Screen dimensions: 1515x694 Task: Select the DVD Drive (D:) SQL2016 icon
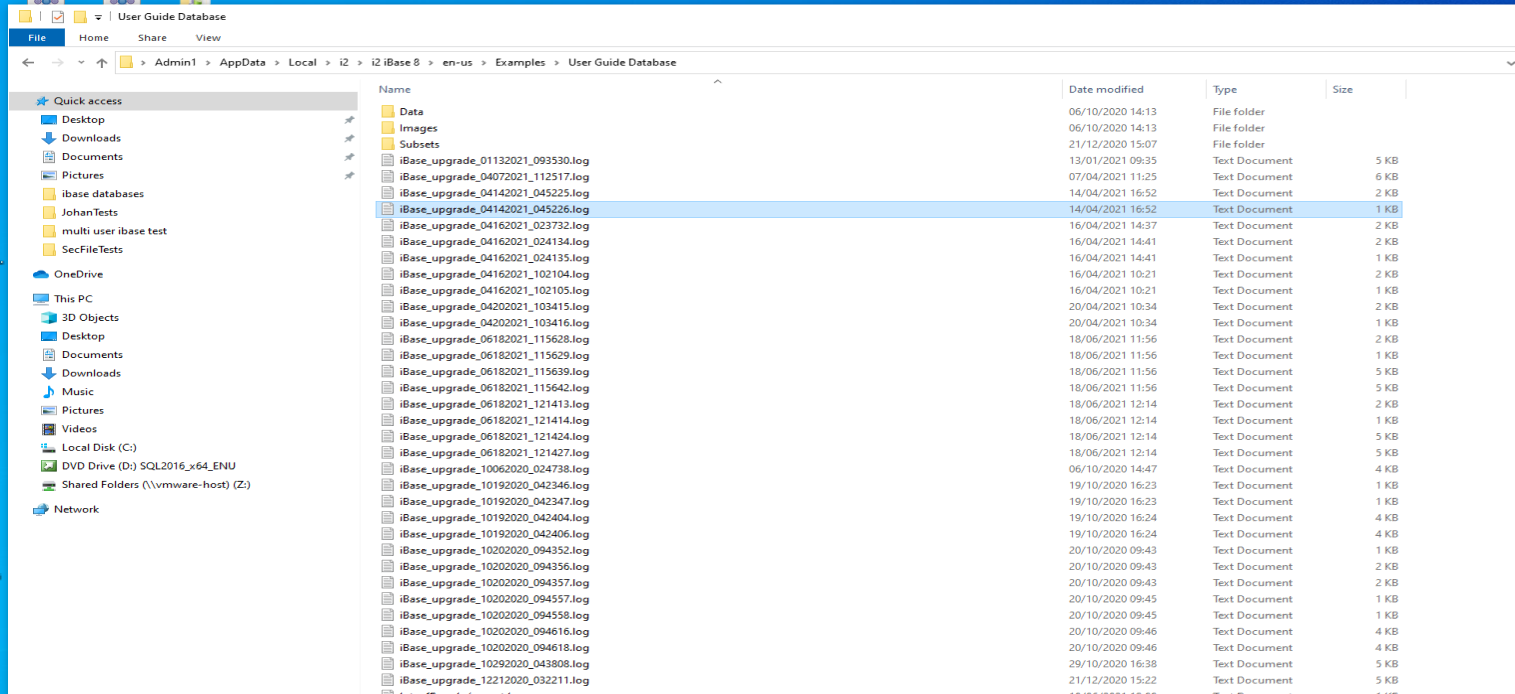click(49, 466)
